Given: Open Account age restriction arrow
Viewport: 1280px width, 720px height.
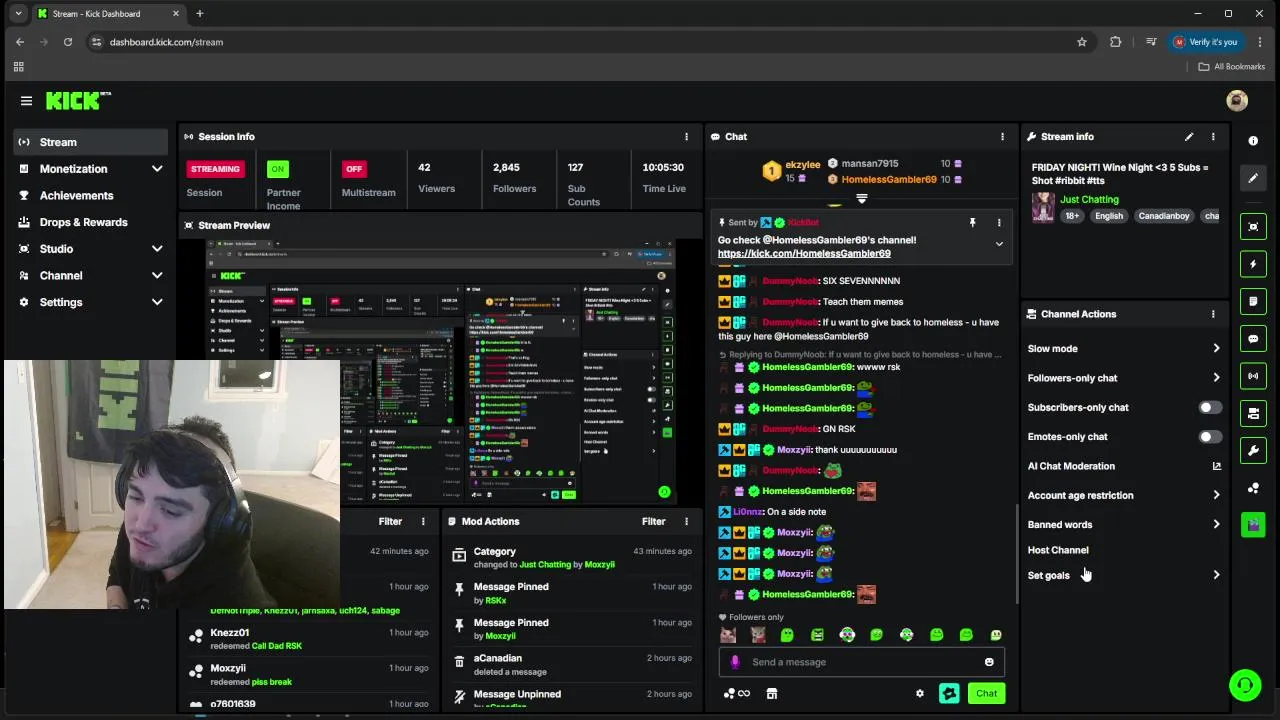Looking at the screenshot, I should tap(1216, 495).
